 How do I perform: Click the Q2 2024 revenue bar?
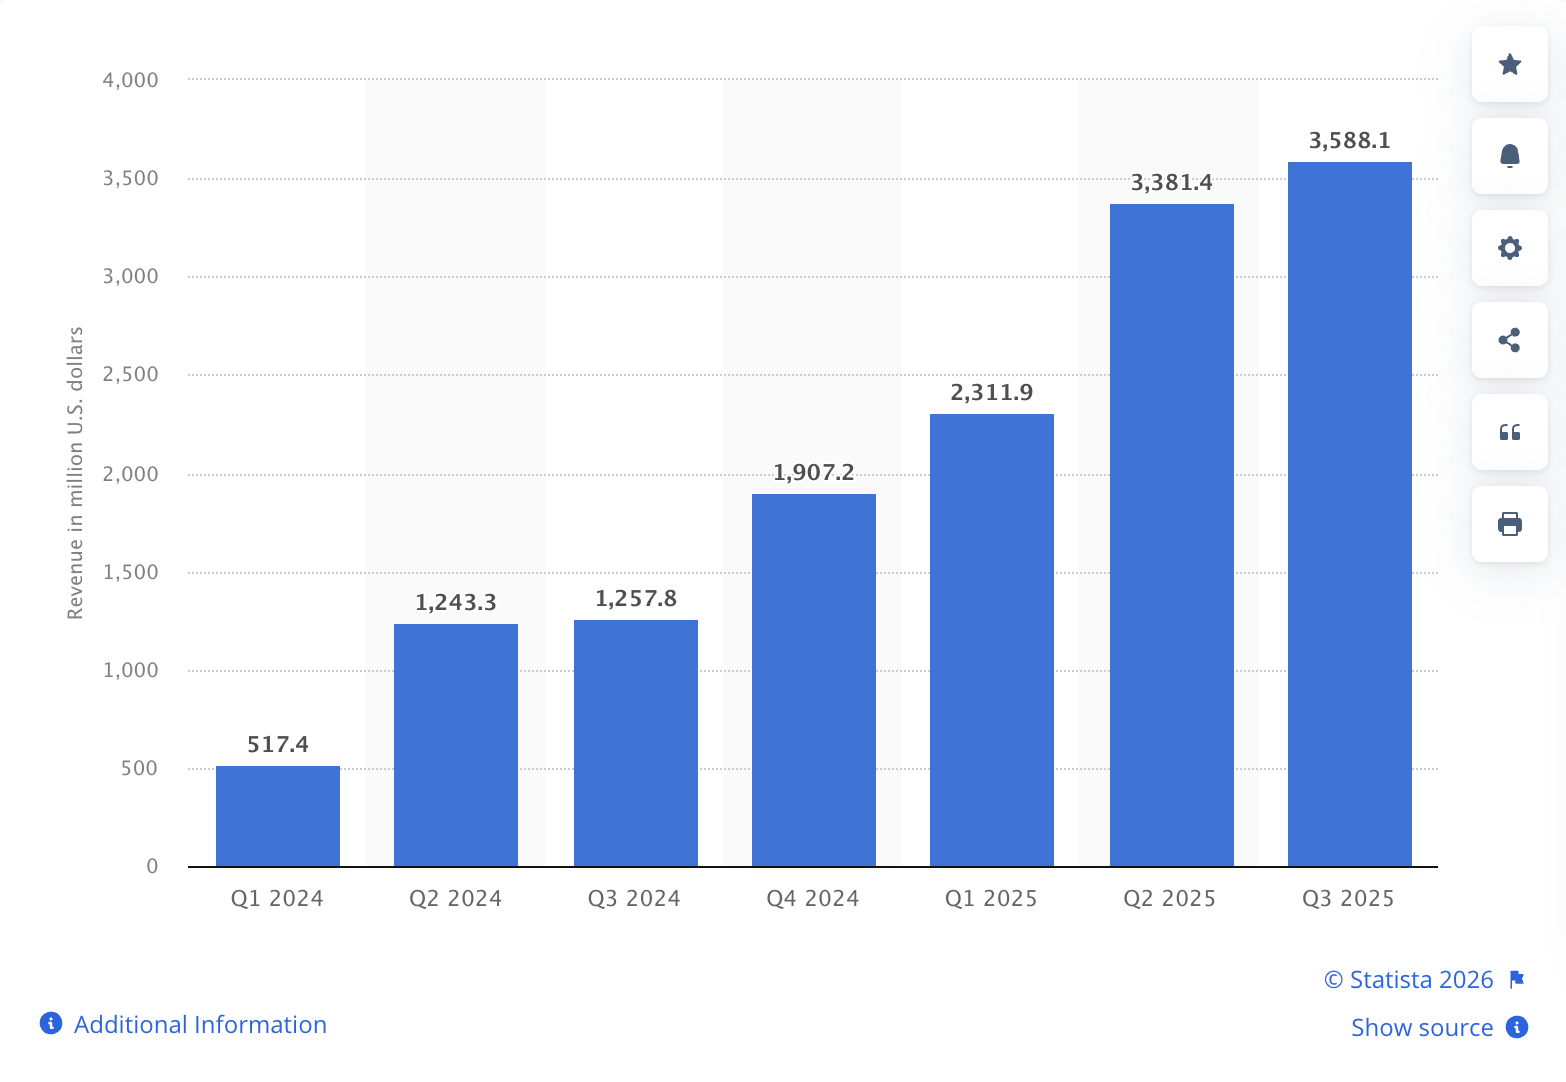coord(456,745)
